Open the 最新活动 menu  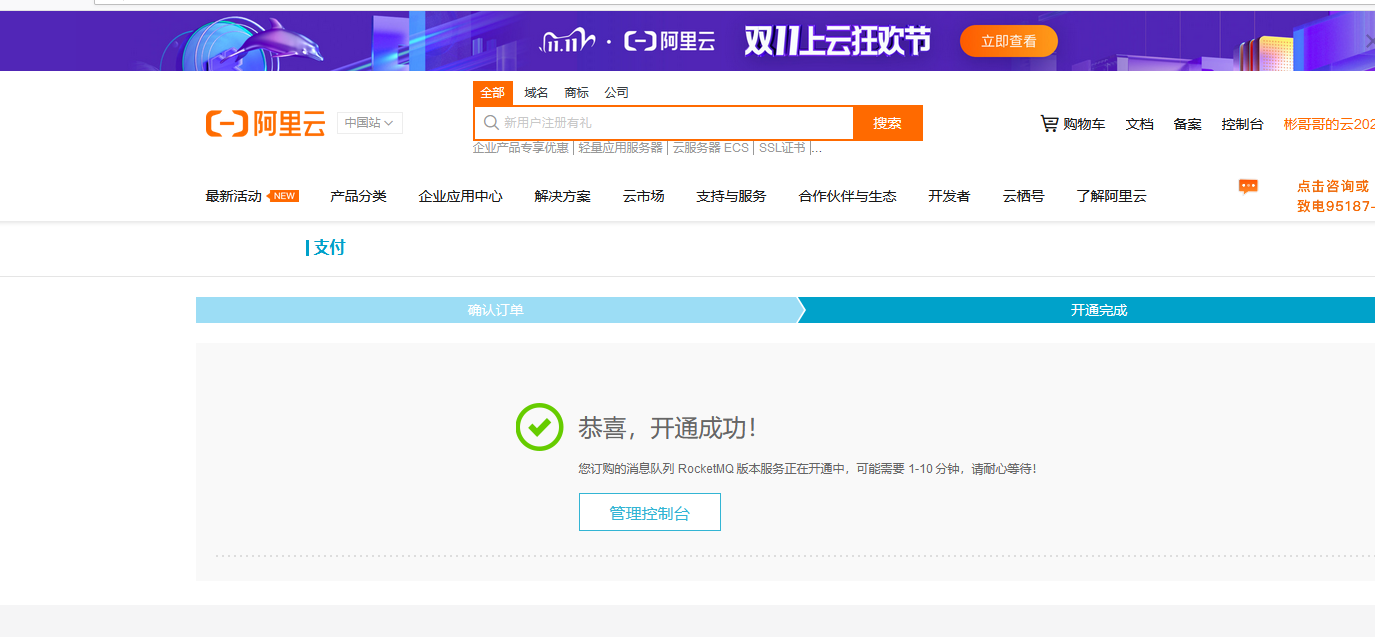pyautogui.click(x=233, y=196)
